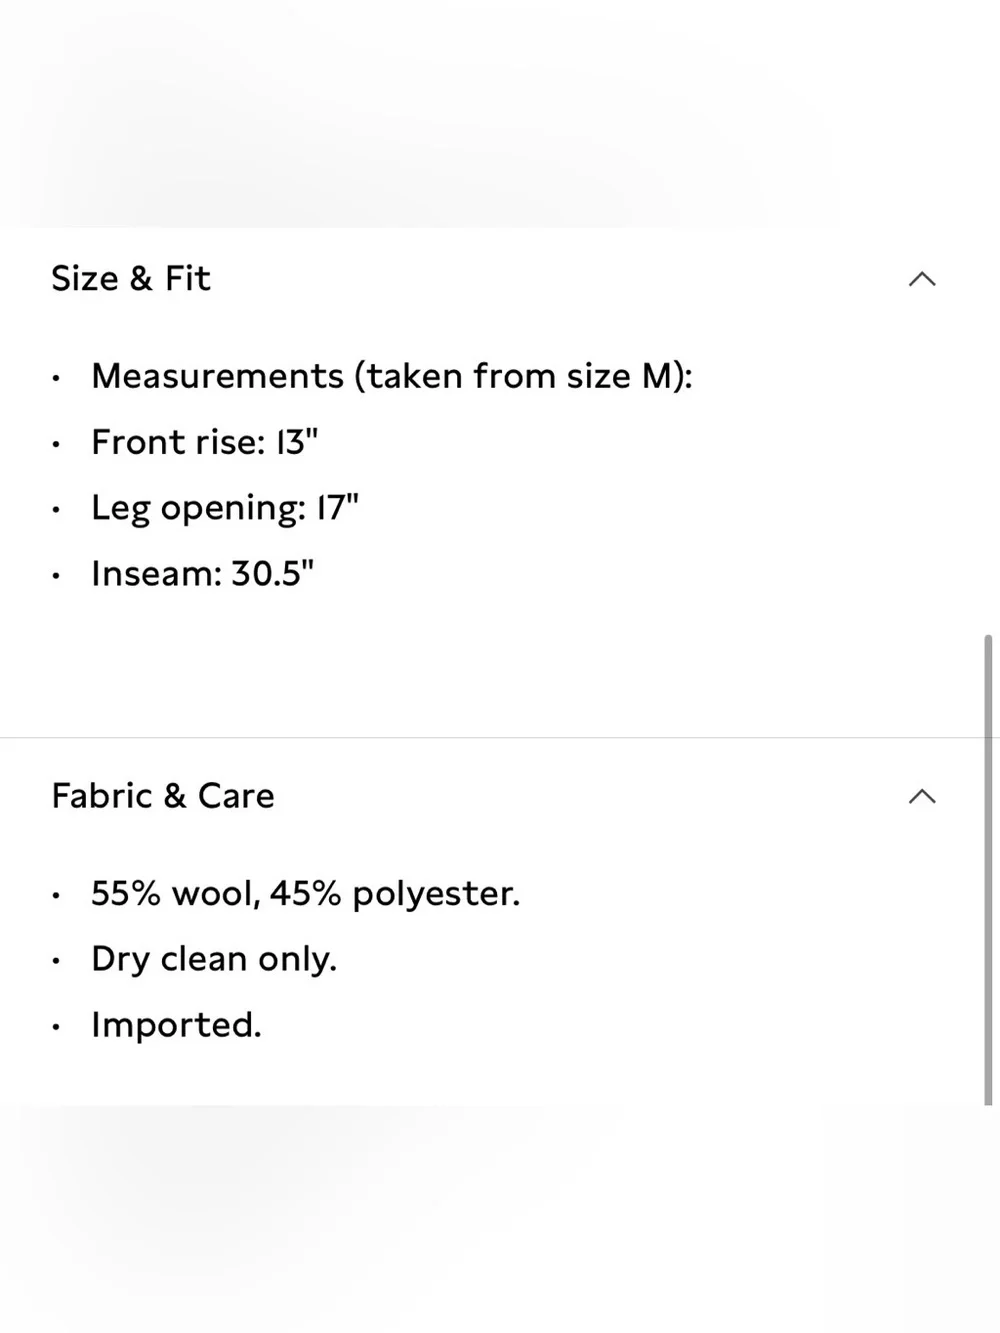1000x1333 pixels.
Task: Collapse the Size & Fit chevron
Action: tap(922, 279)
